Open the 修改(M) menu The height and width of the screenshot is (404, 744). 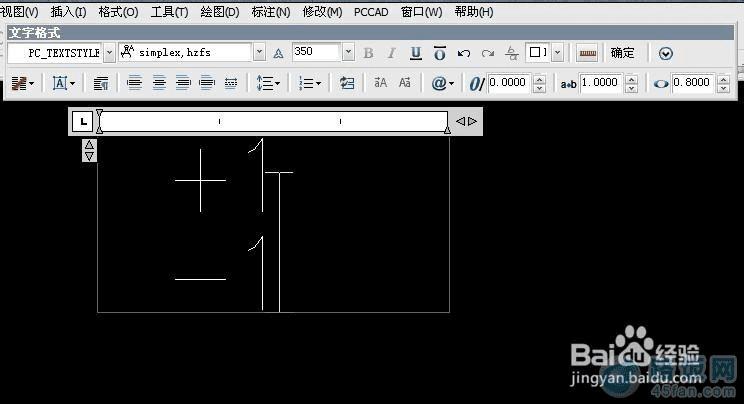[x=322, y=12]
